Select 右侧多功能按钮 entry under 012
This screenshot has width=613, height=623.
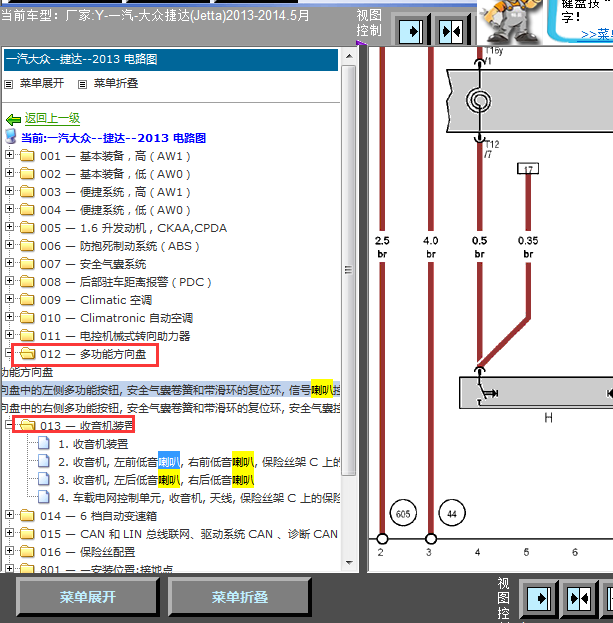point(171,408)
